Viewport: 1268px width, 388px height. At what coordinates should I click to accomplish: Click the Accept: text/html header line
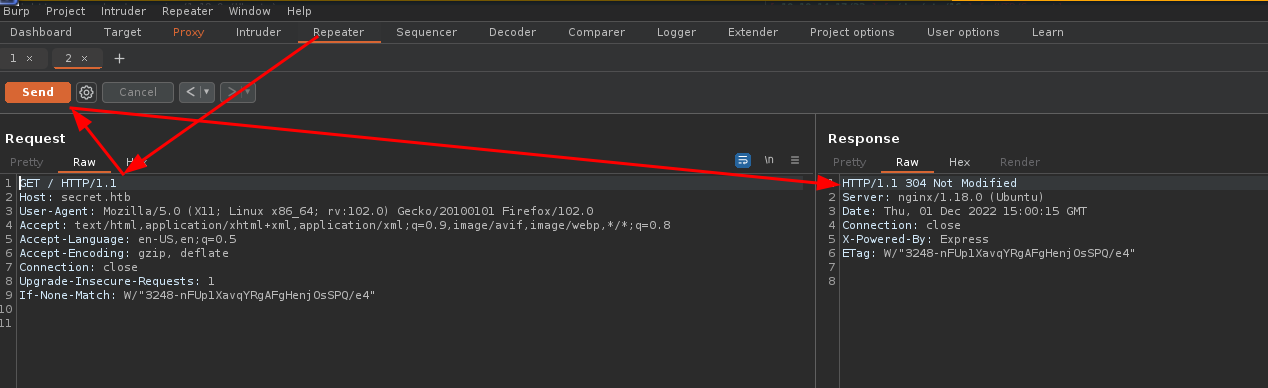coord(345,225)
